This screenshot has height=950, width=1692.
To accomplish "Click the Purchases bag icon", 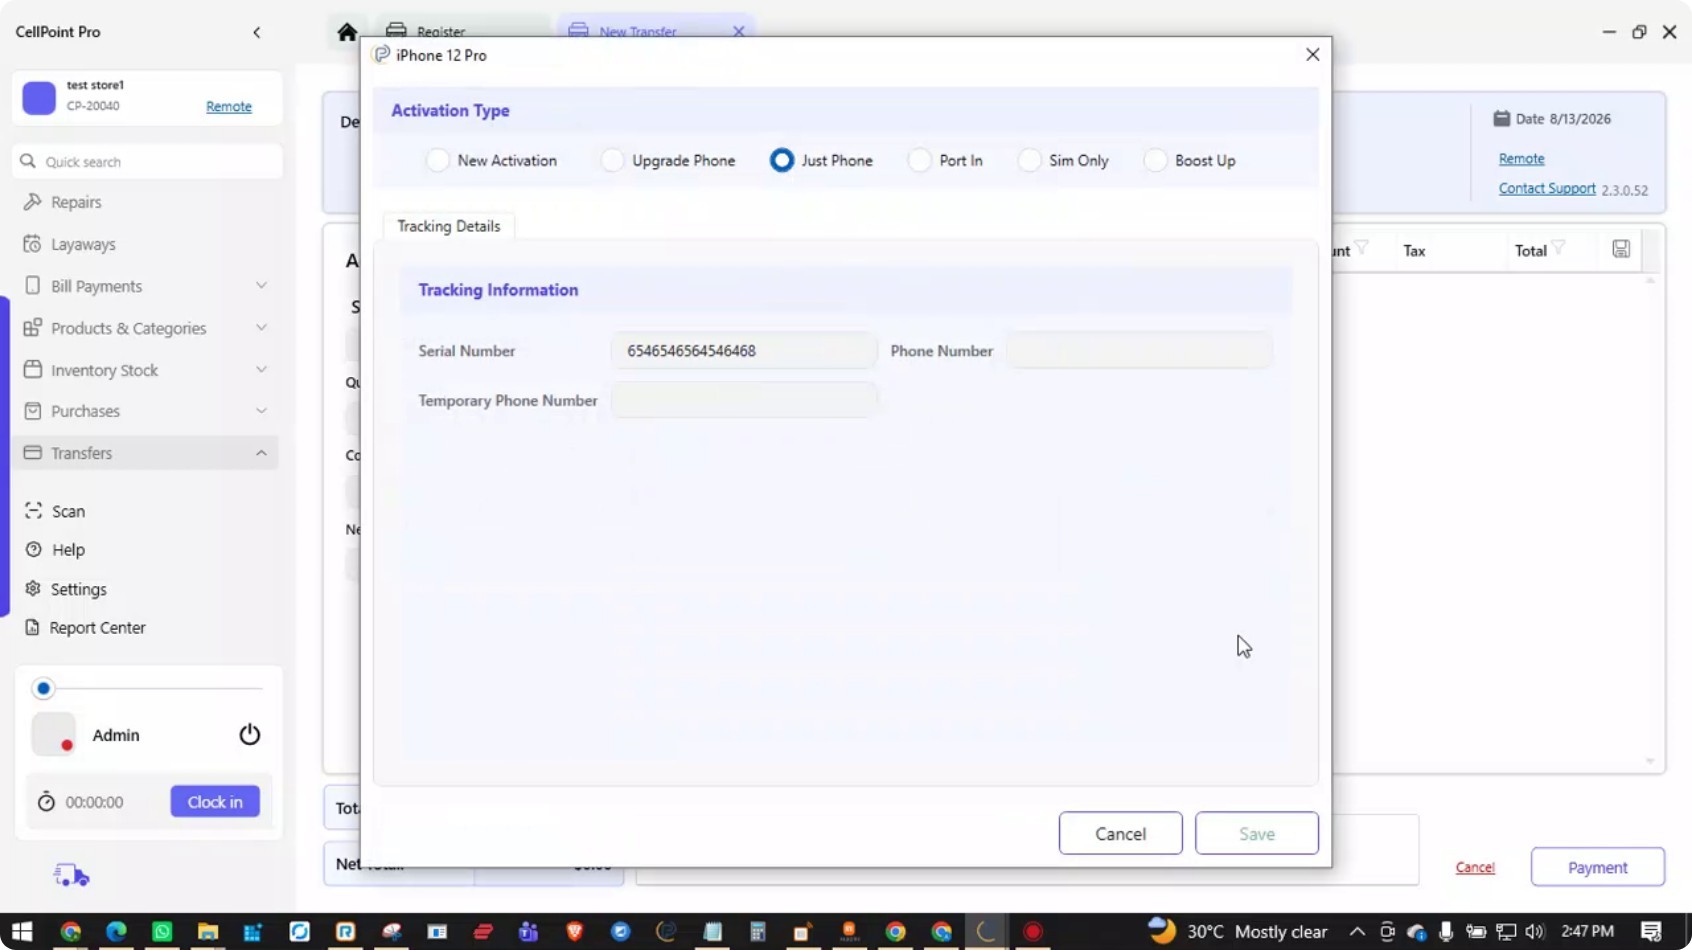I will click(x=33, y=411).
